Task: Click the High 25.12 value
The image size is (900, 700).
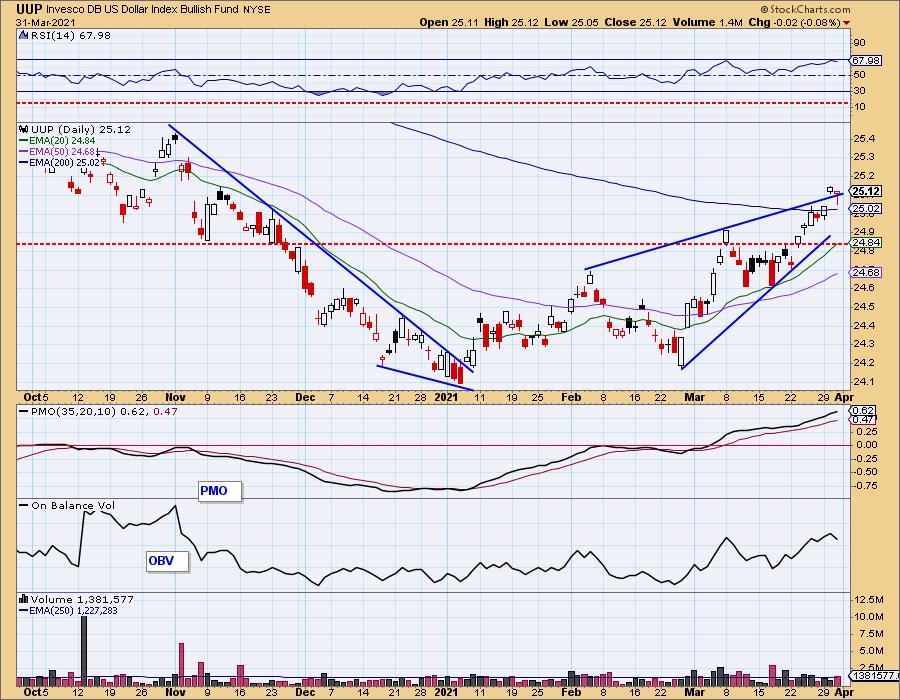Action: 511,22
